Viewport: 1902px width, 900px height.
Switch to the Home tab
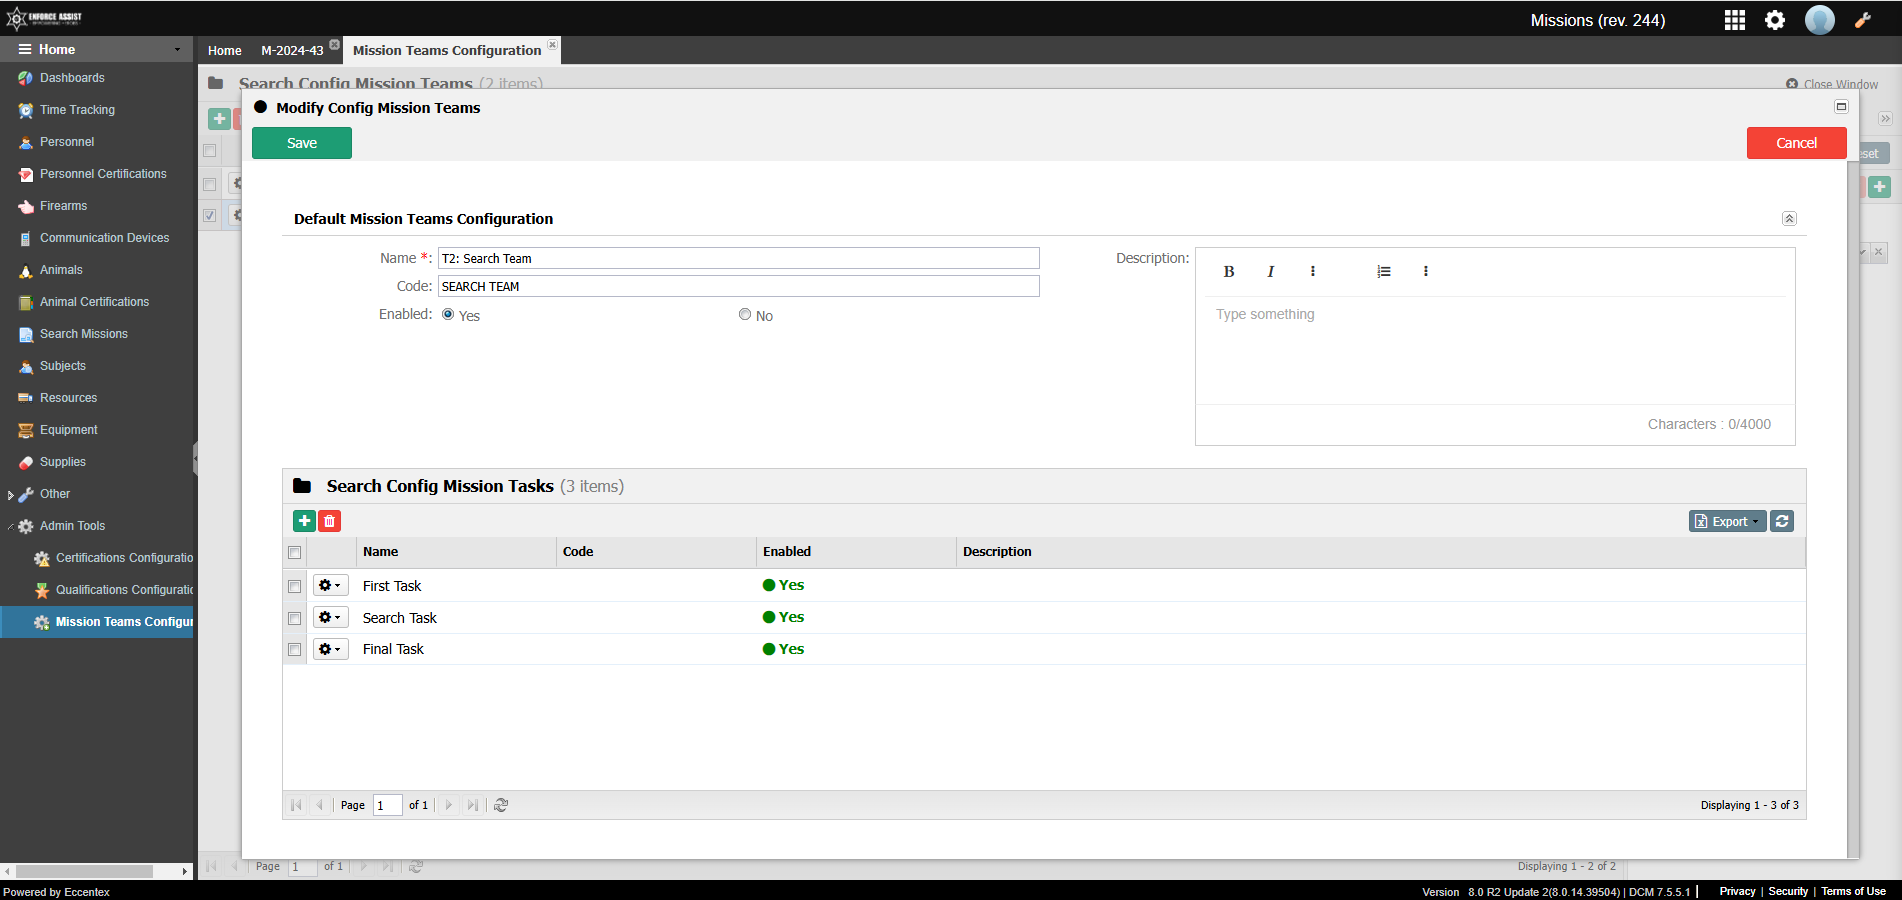click(225, 51)
